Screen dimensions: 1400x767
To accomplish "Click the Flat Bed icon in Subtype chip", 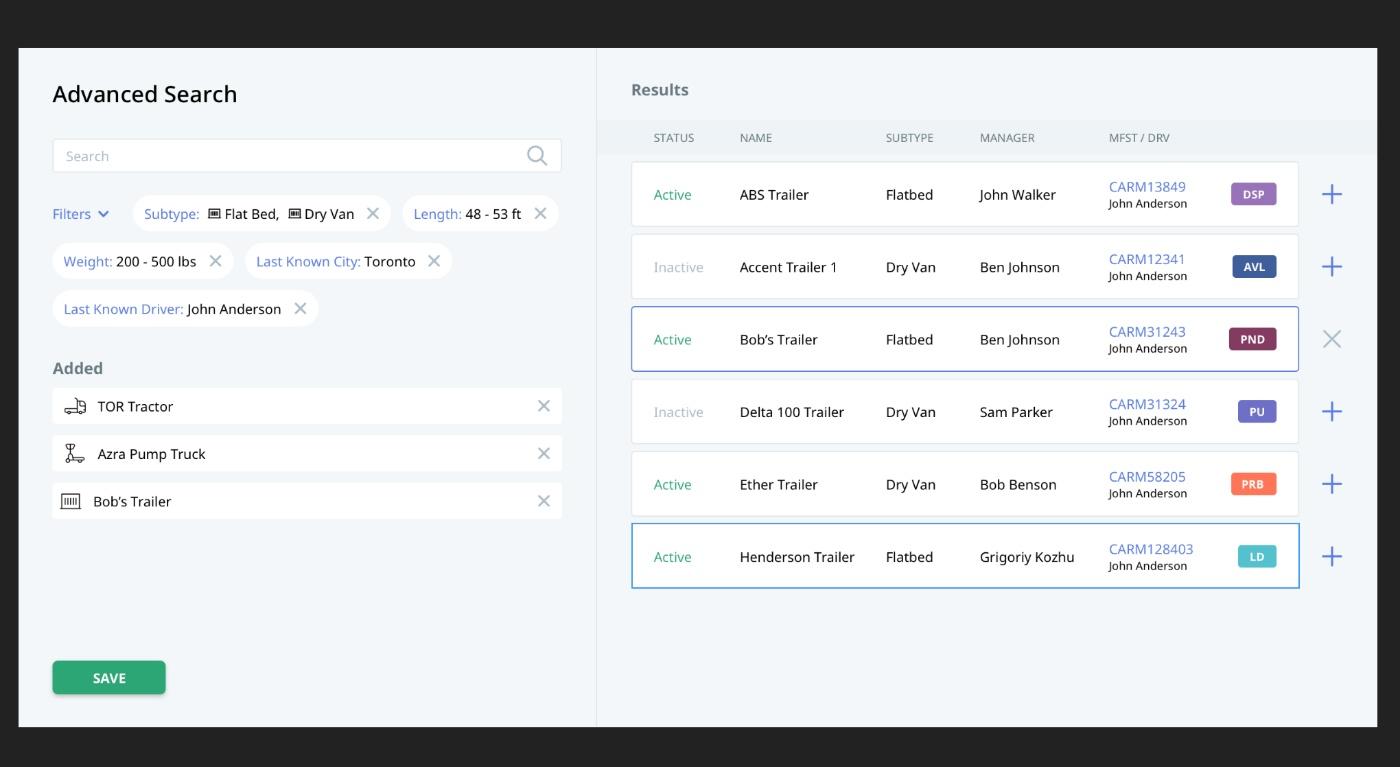I will click(214, 213).
